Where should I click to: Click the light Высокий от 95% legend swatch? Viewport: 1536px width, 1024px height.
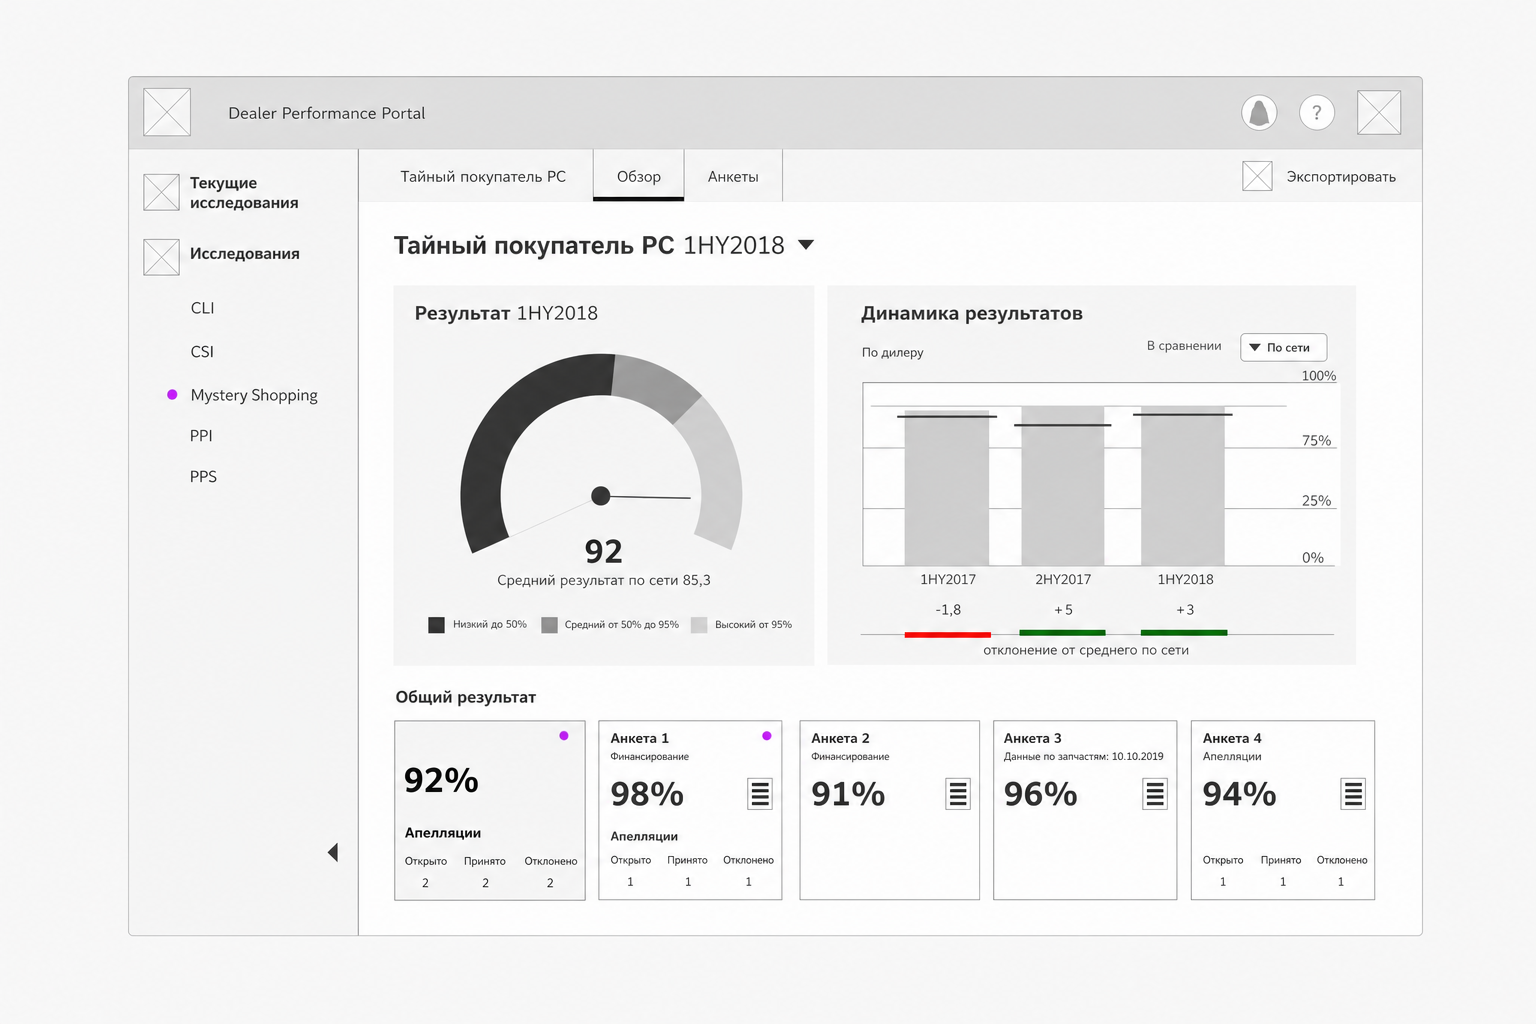point(699,625)
